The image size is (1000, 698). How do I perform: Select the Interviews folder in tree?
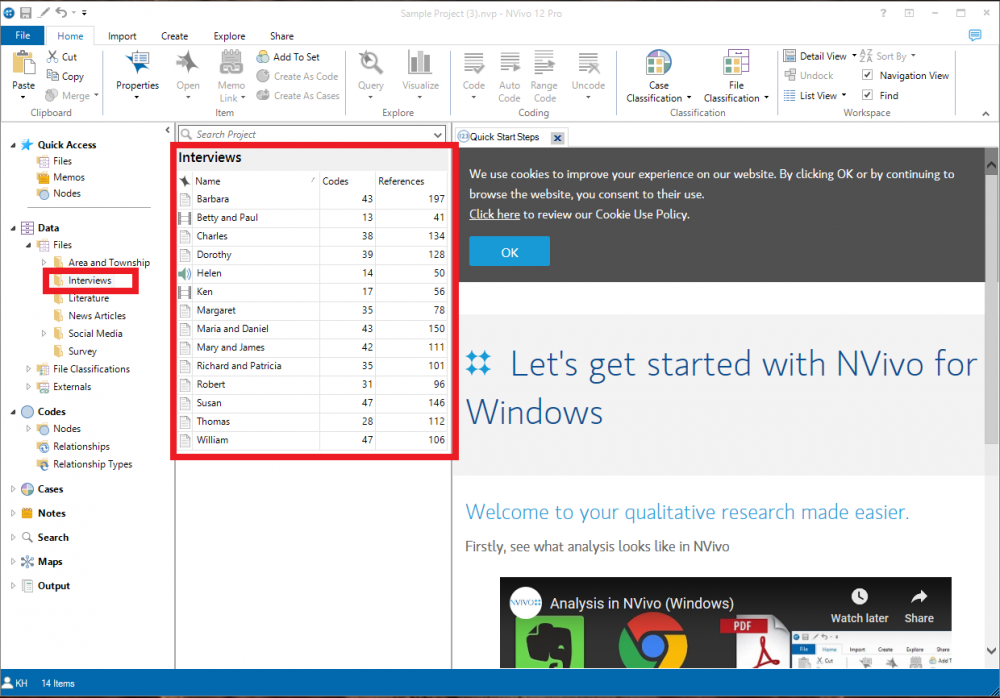[x=90, y=280]
